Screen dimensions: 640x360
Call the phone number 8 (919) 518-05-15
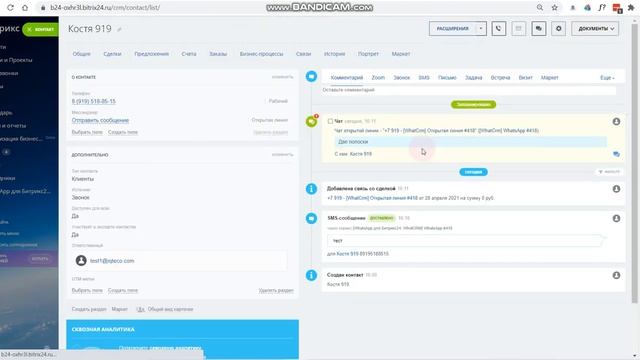coord(93,101)
